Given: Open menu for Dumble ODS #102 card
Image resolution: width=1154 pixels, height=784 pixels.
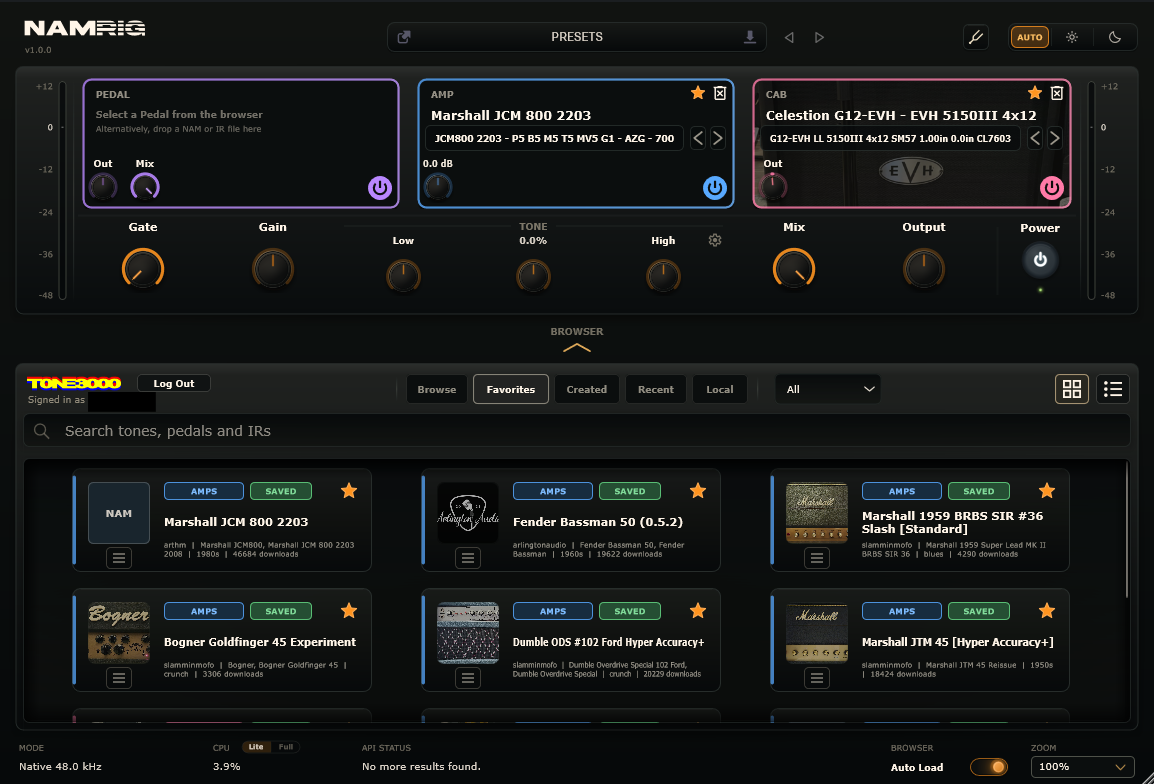Looking at the screenshot, I should click(x=467, y=678).
